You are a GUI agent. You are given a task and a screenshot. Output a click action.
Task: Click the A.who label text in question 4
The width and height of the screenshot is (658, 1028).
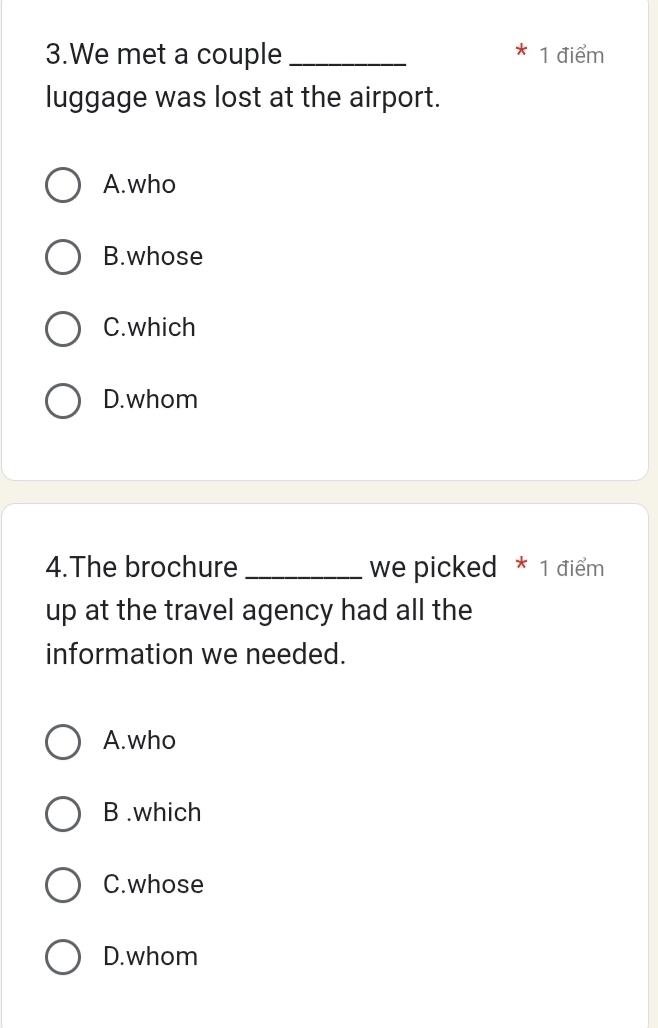click(x=140, y=741)
